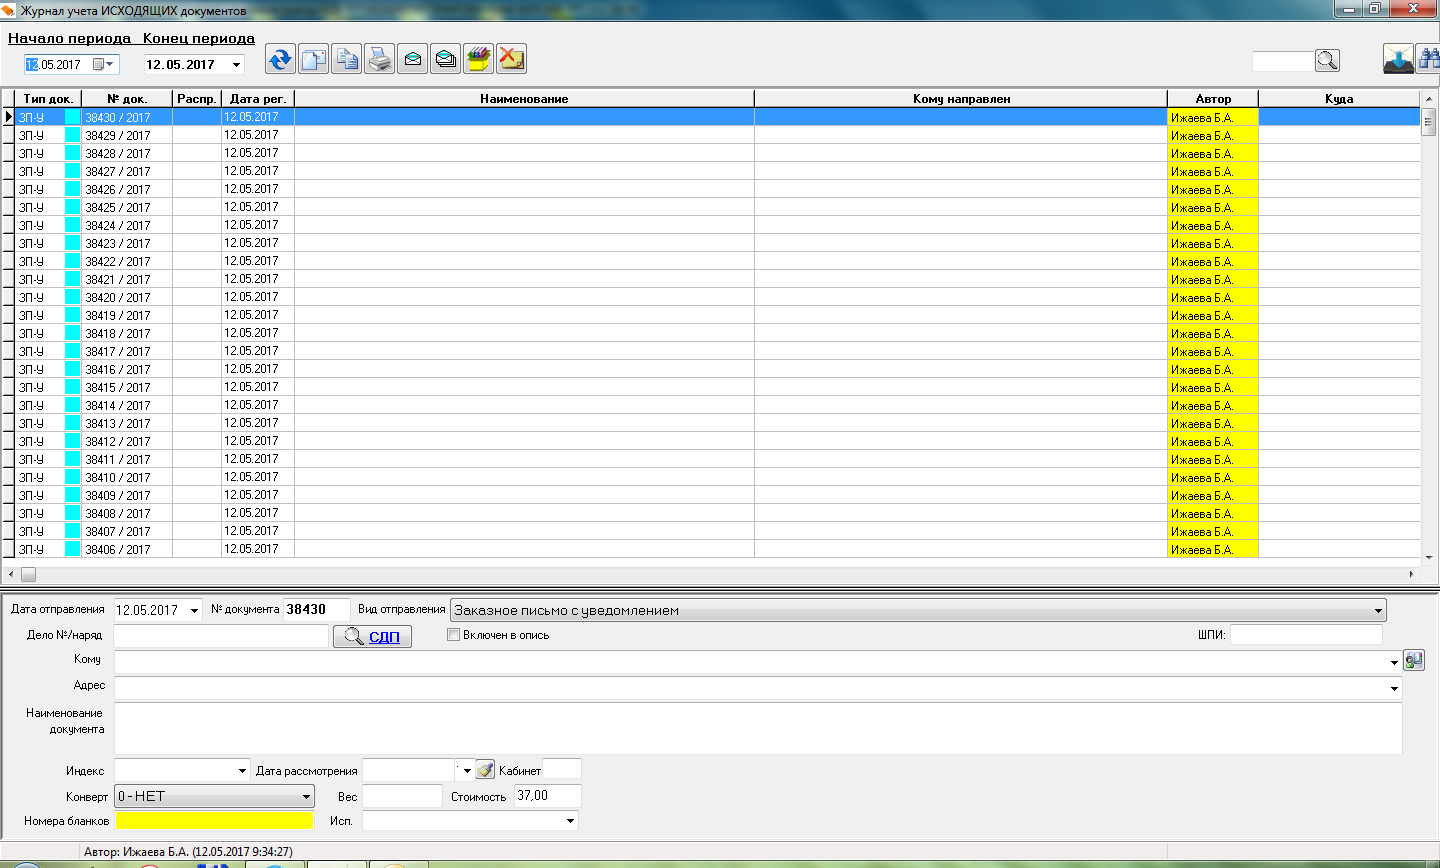Click the ШПИ input field
Image resolution: width=1440 pixels, height=868 pixels.
(1306, 635)
